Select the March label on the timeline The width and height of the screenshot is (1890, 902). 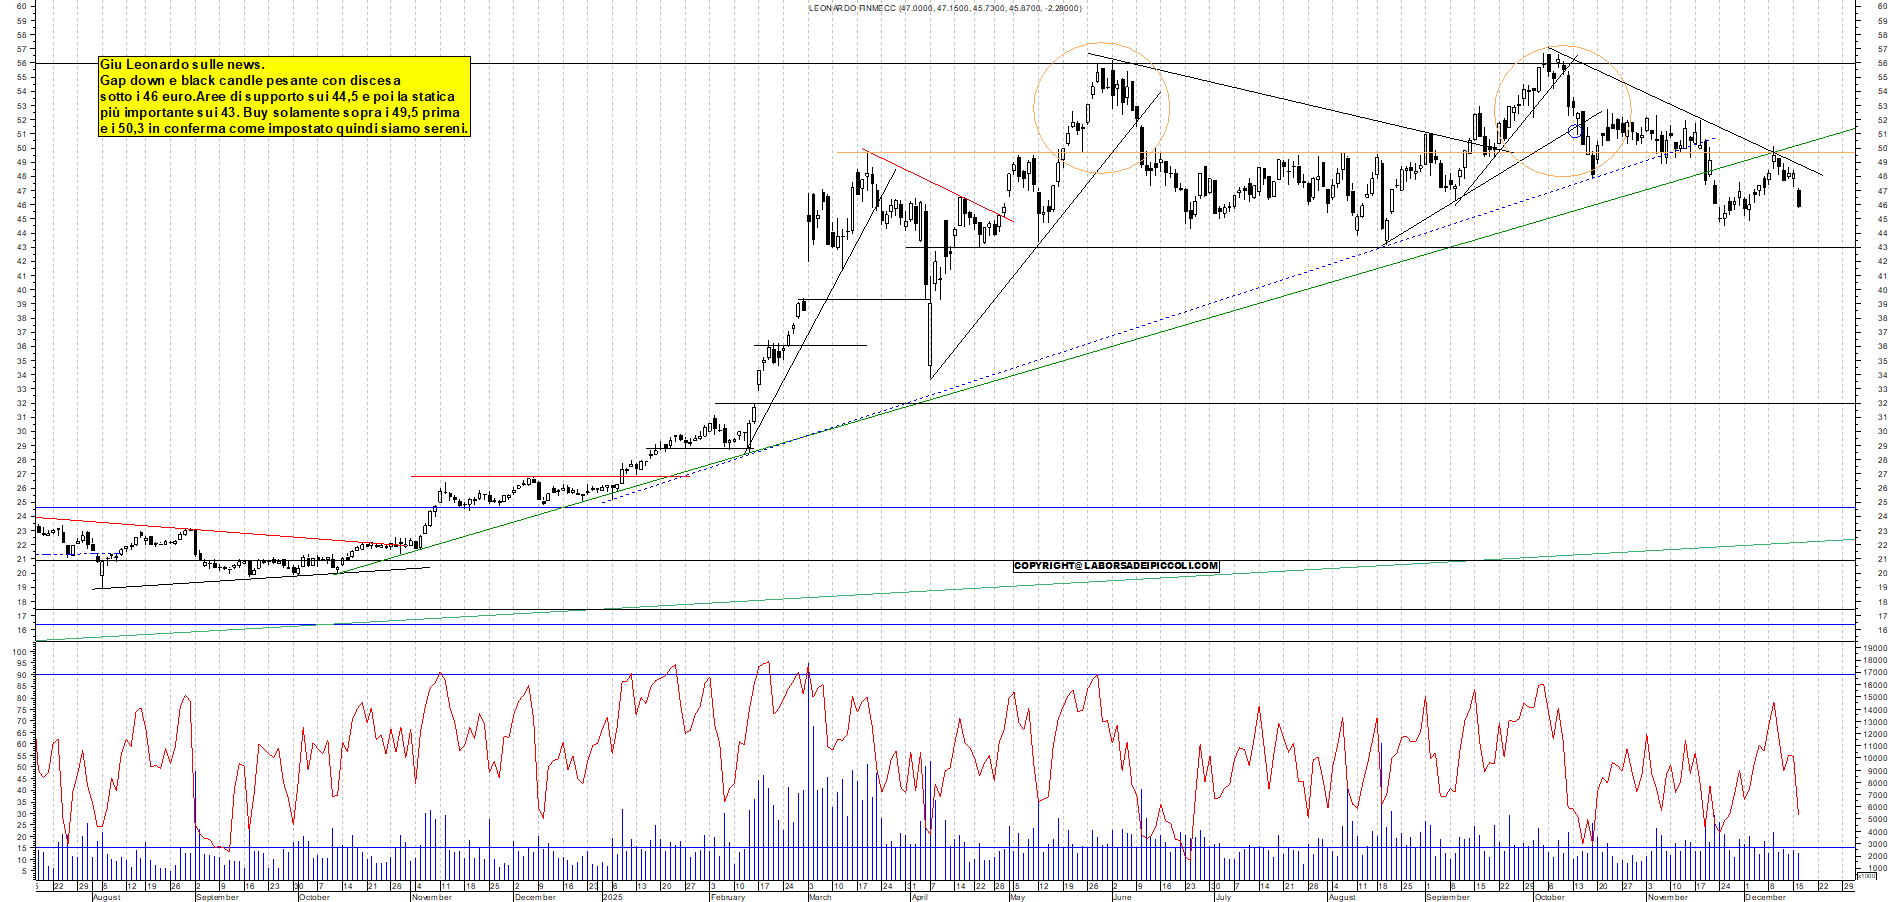[x=820, y=897]
